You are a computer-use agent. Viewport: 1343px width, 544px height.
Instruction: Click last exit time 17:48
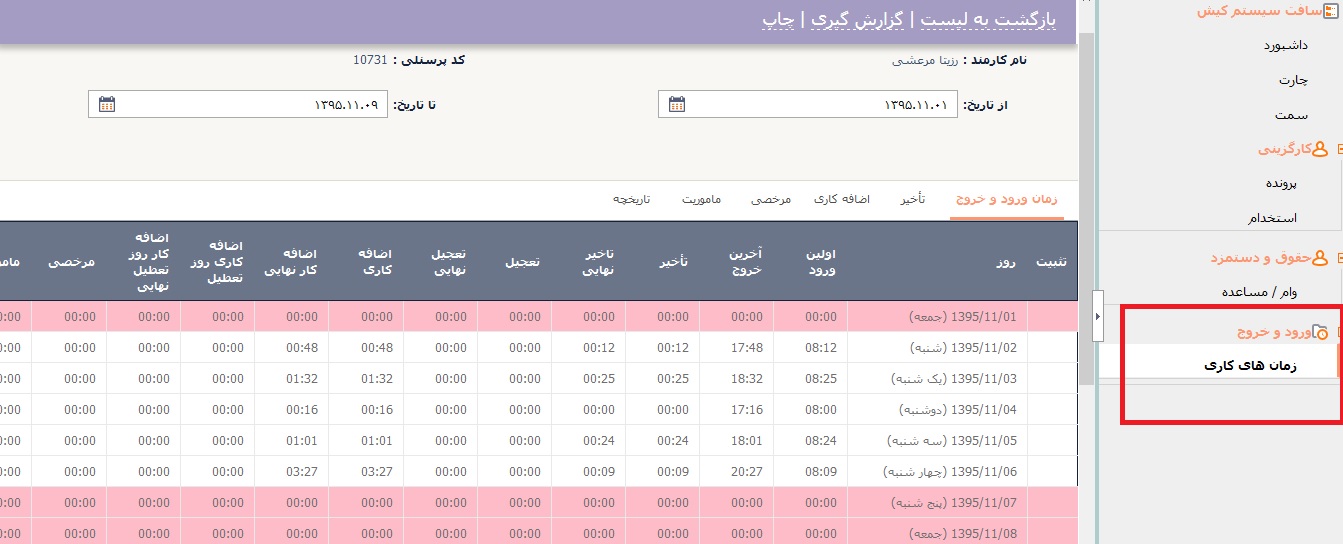pyautogui.click(x=747, y=348)
